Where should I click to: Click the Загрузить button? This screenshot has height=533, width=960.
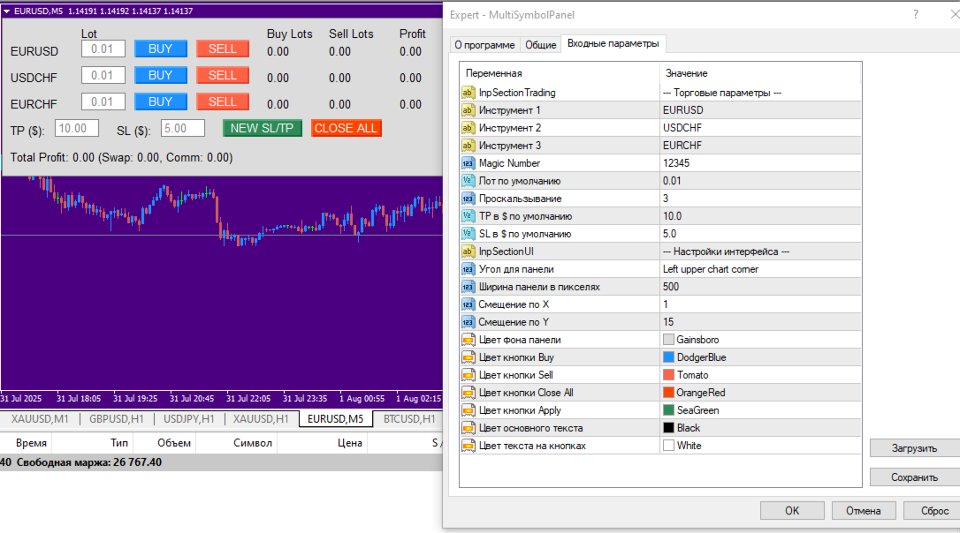click(914, 448)
